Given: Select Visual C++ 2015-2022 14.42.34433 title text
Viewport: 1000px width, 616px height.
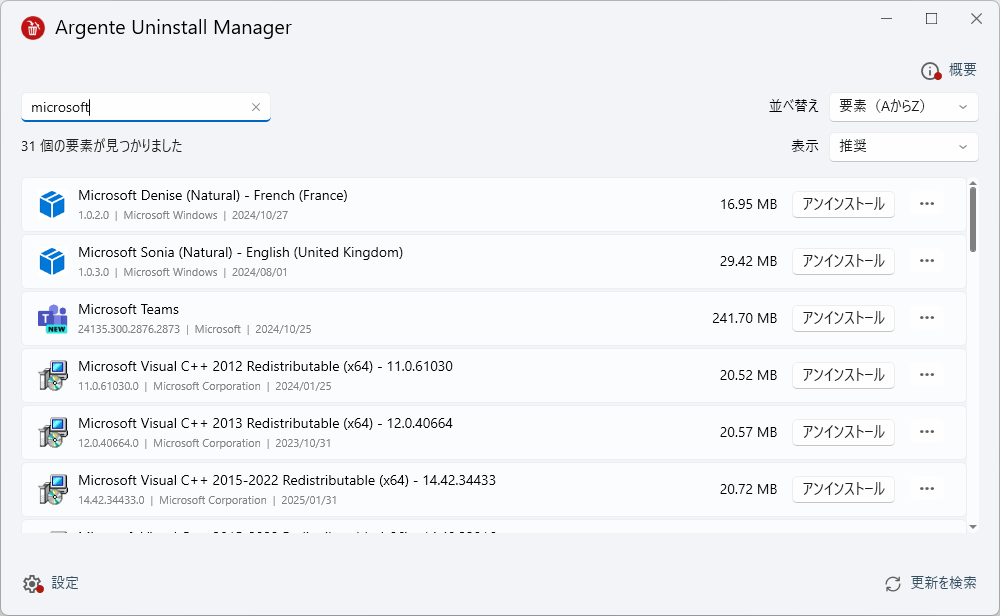Looking at the screenshot, I should point(287,480).
